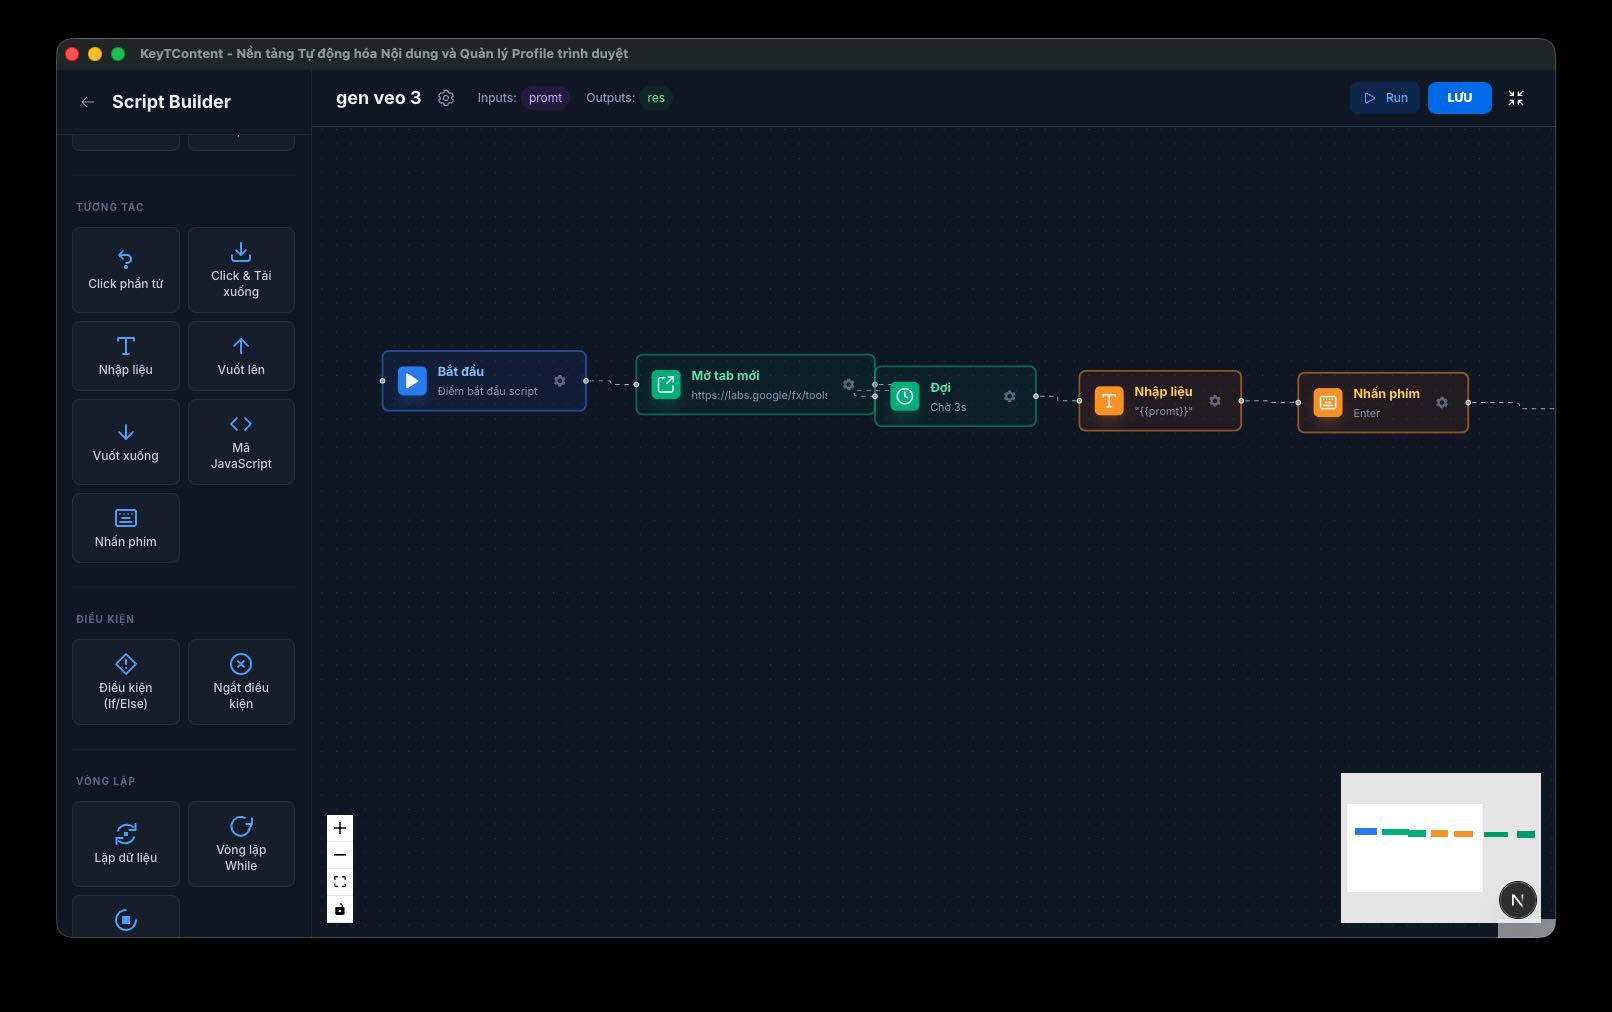
Task: Open settings gear next to gen veo 3
Action: 446,98
